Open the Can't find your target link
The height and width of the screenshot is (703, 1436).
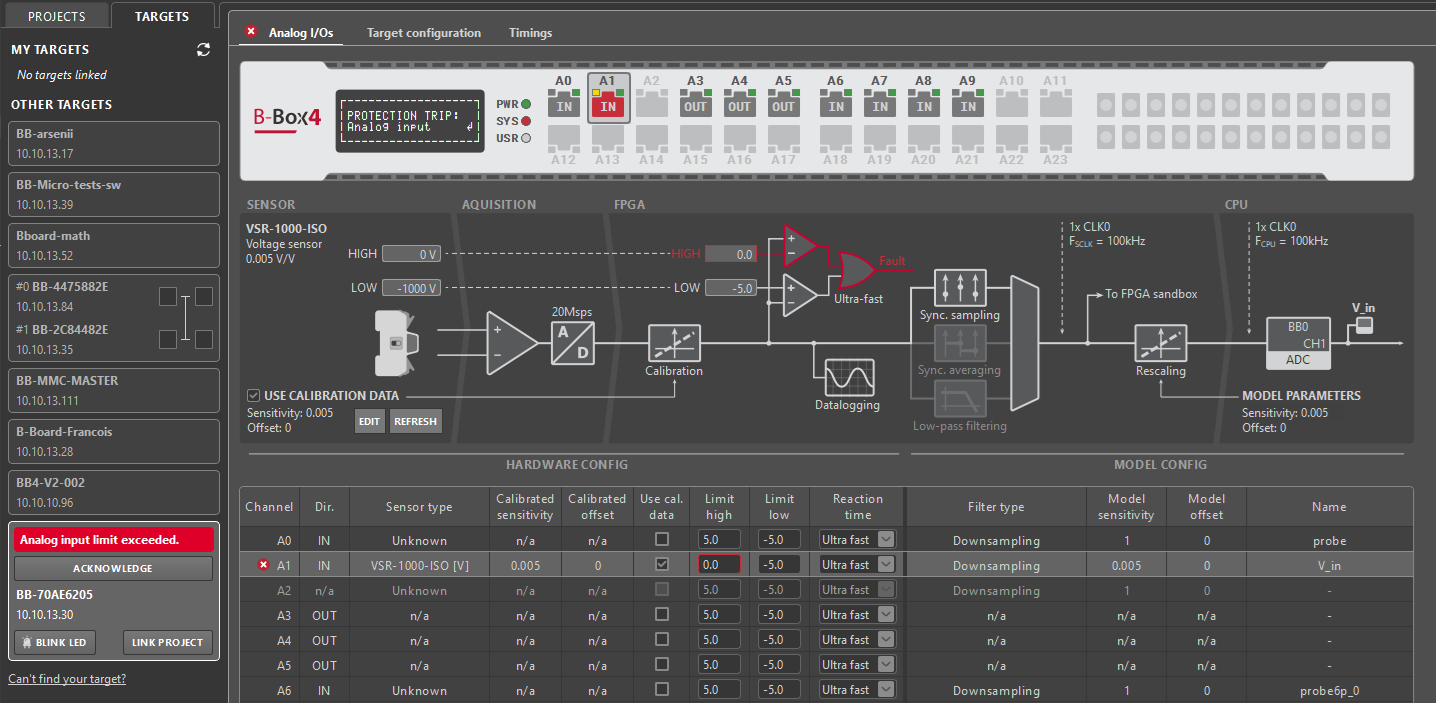[67, 679]
